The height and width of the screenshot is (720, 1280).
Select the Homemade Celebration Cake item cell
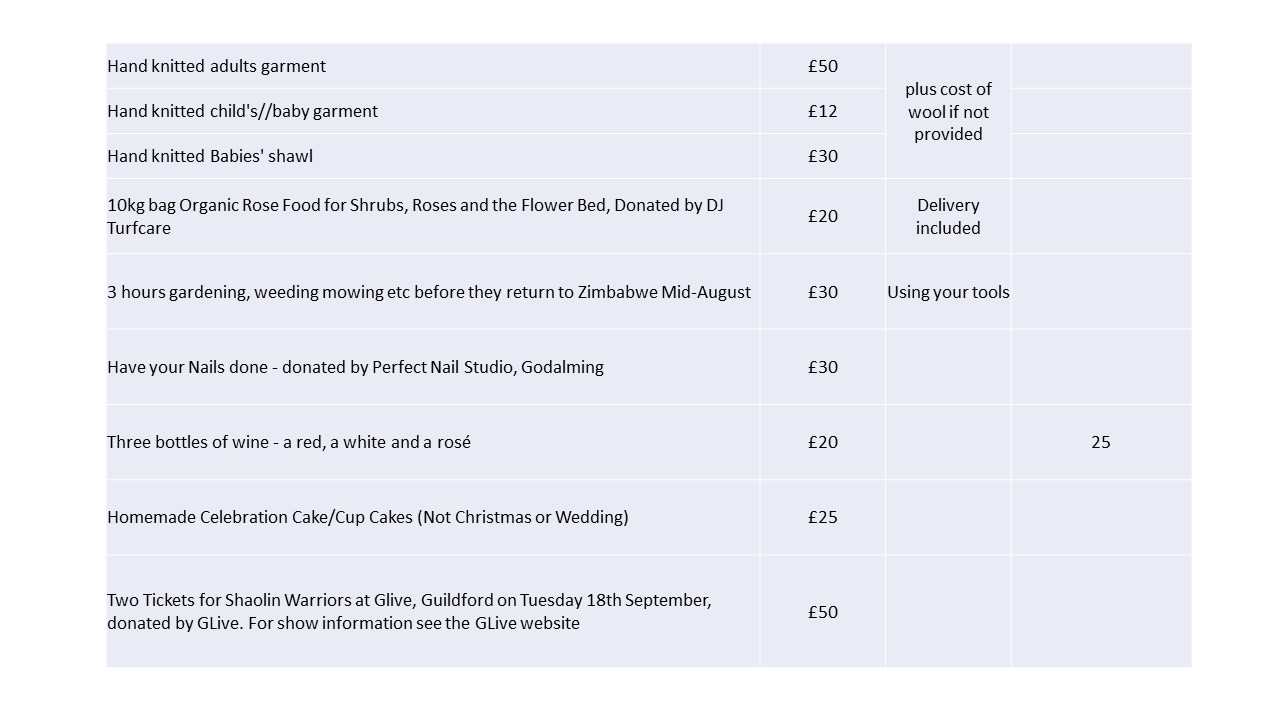point(368,517)
